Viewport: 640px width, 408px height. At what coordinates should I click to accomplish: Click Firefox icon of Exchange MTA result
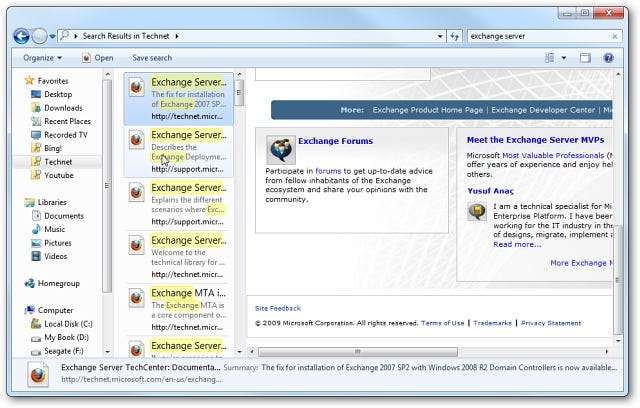(136, 298)
